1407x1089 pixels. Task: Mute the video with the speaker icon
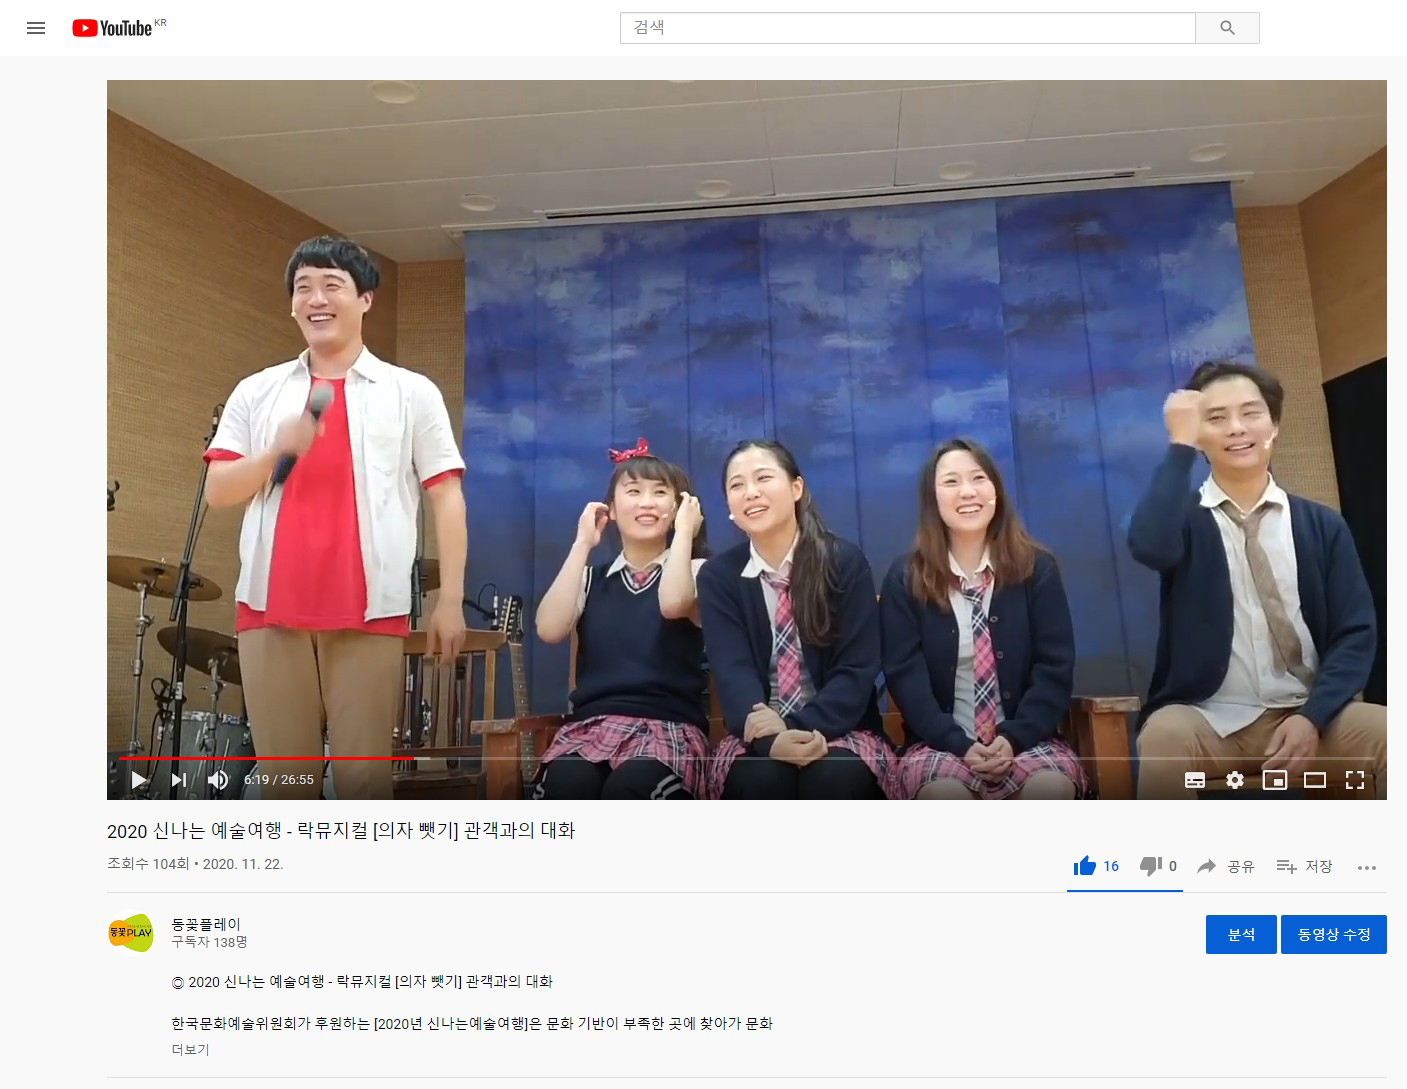pyautogui.click(x=218, y=780)
